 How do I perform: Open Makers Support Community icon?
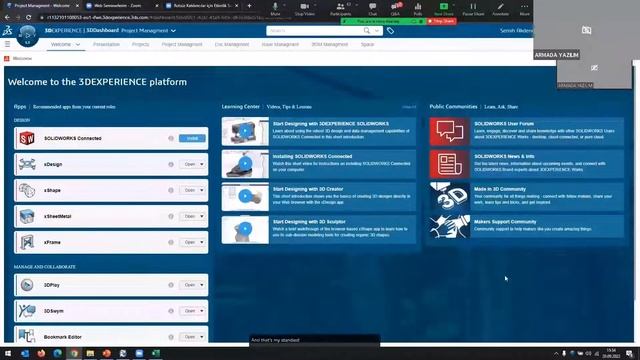tap(449, 227)
